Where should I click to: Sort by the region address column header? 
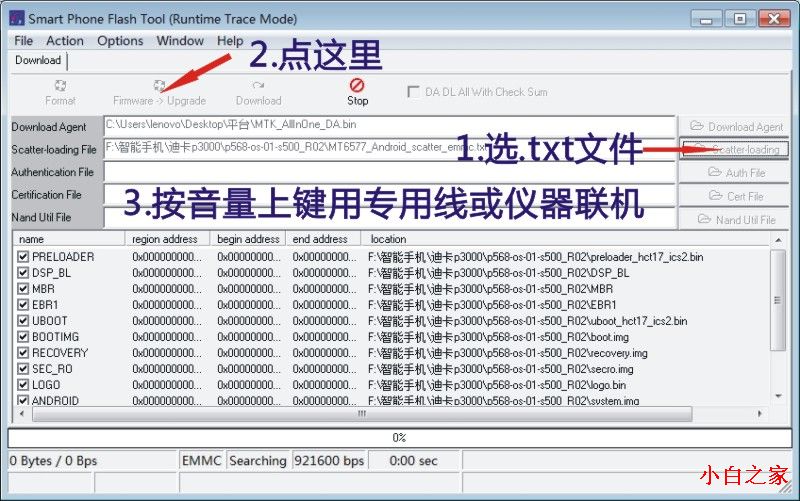pyautogui.click(x=168, y=239)
